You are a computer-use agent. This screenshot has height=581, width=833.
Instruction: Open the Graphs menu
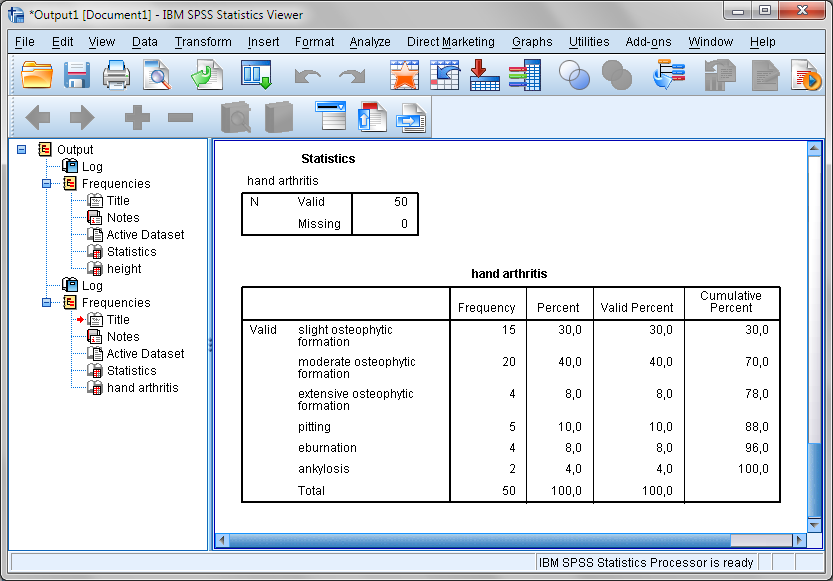(532, 42)
